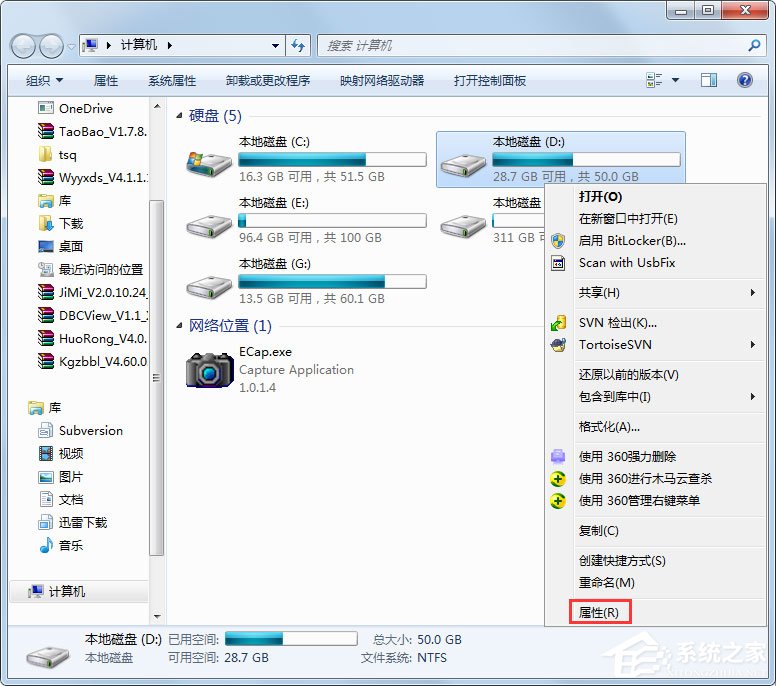Select the local disk G: drive icon
Viewport: 776px width, 686px height.
pos(209,286)
